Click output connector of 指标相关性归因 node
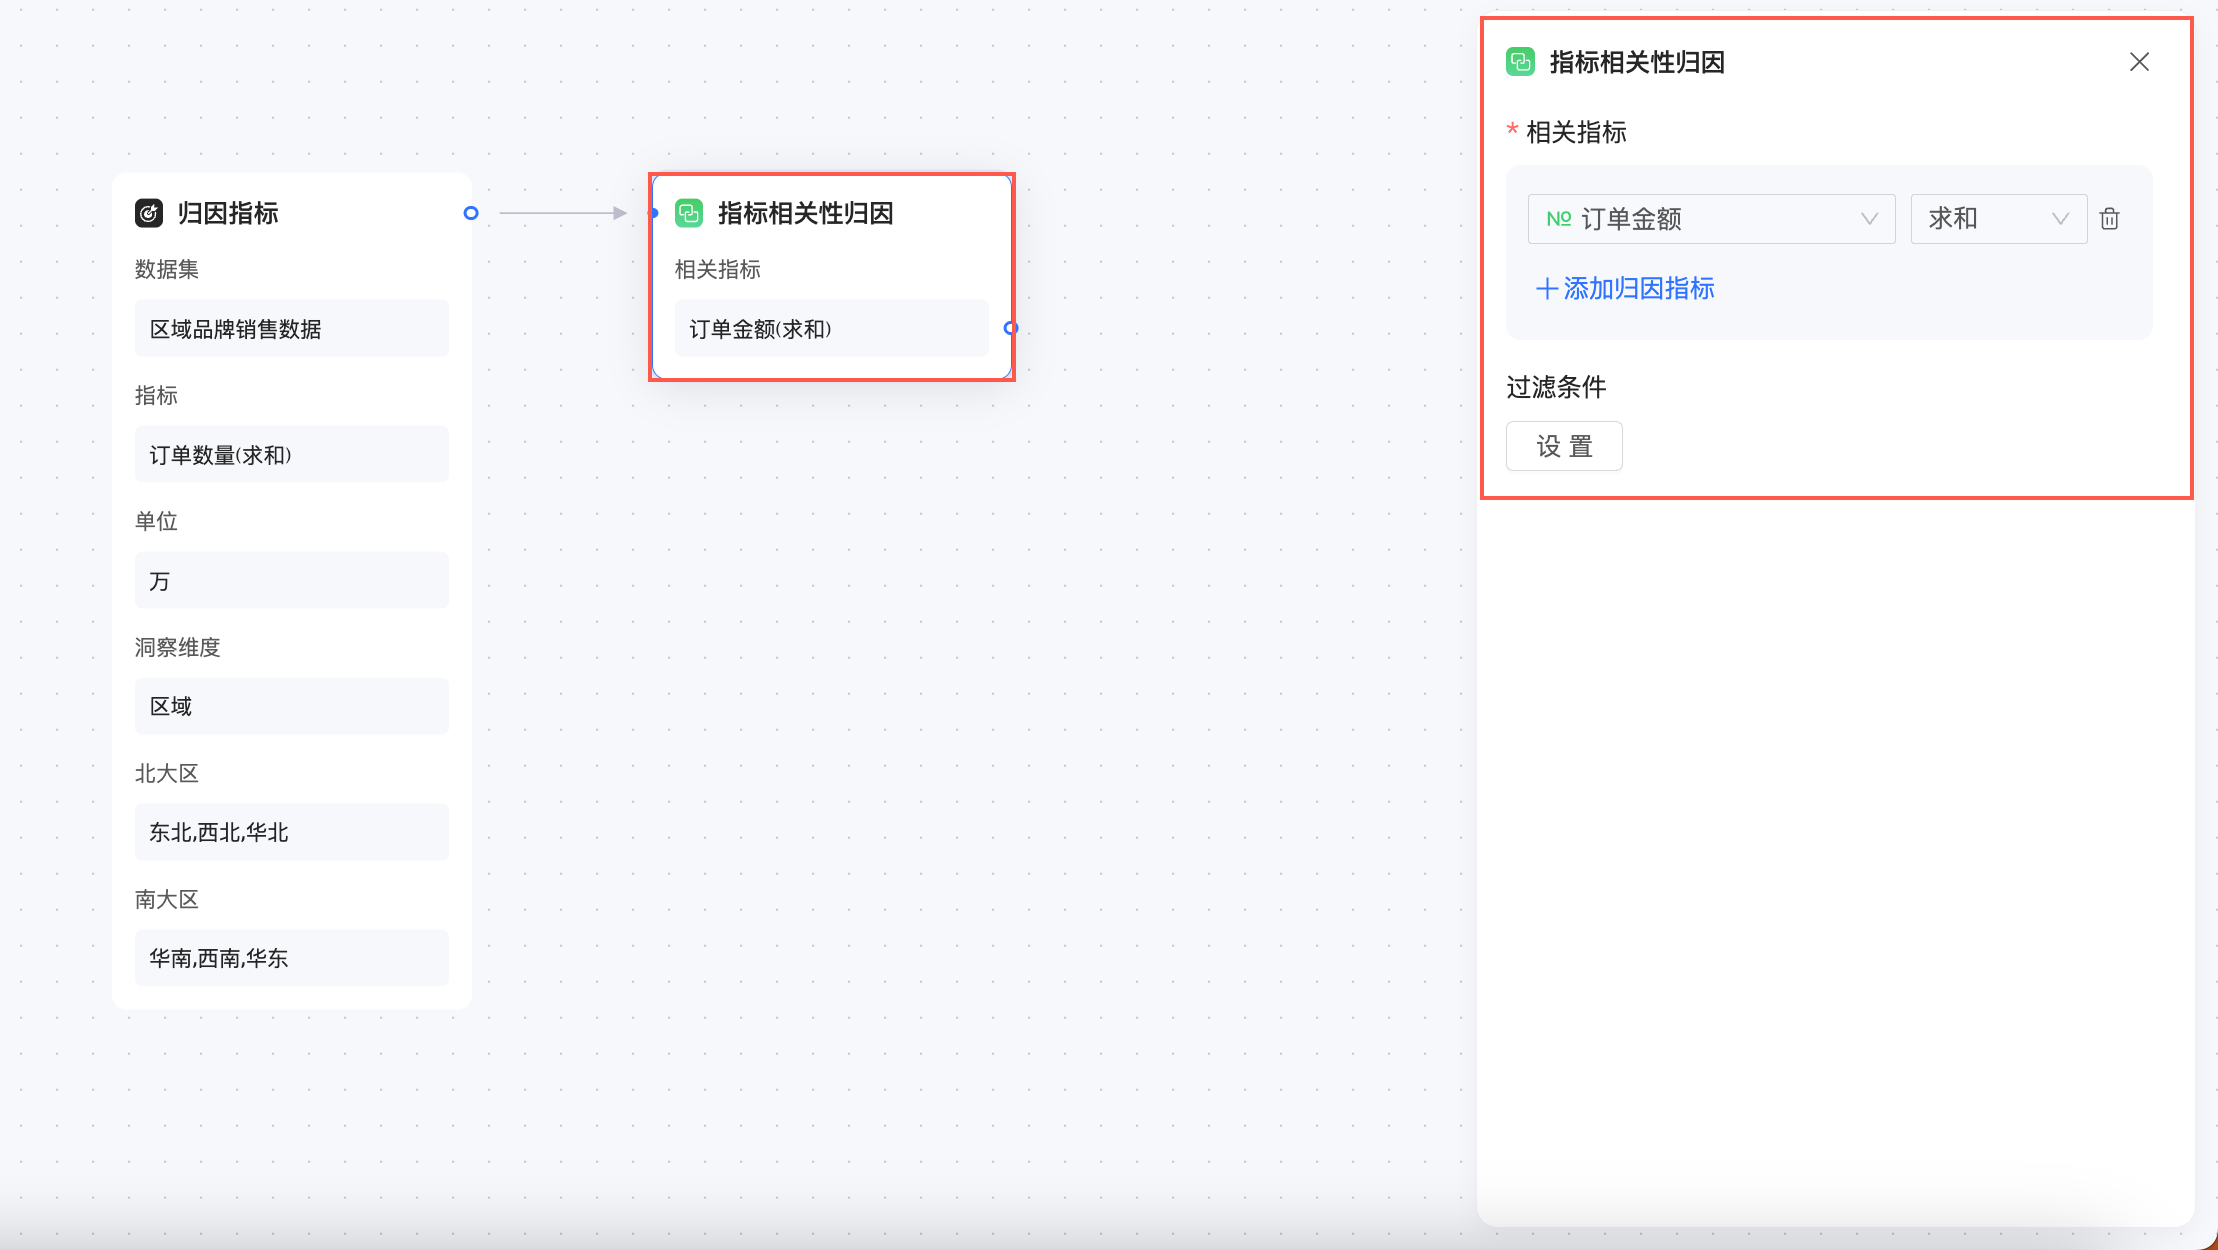Viewport: 2218px width, 1250px height. click(x=1010, y=328)
